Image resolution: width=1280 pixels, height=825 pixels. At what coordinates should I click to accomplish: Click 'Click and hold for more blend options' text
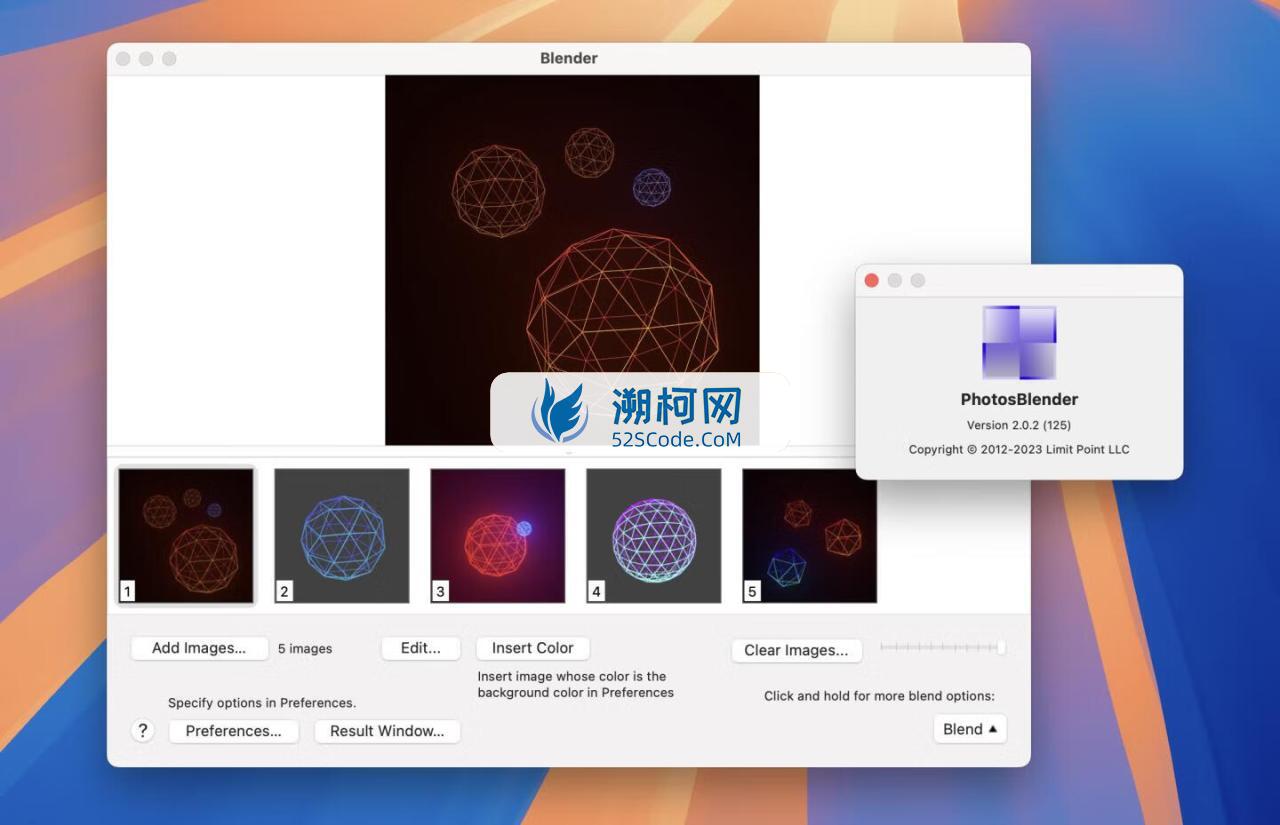879,696
